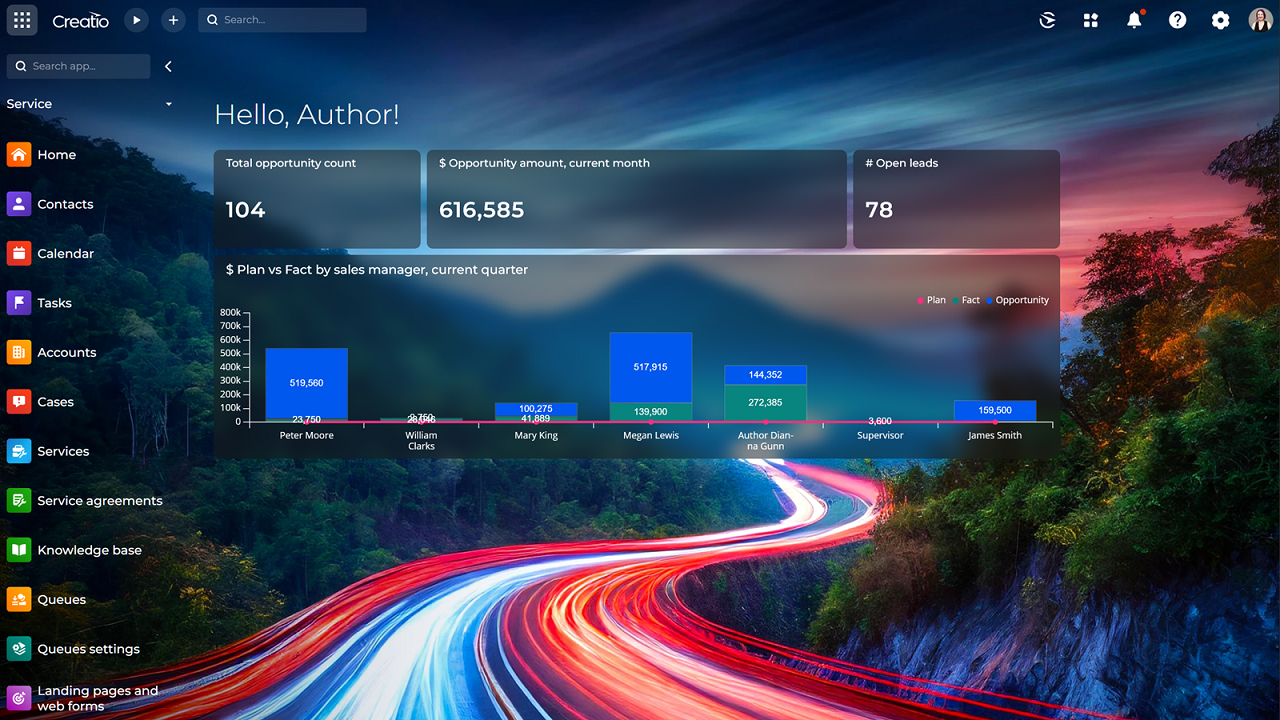Open the Services section label
This screenshot has height=720, width=1280.
click(63, 452)
